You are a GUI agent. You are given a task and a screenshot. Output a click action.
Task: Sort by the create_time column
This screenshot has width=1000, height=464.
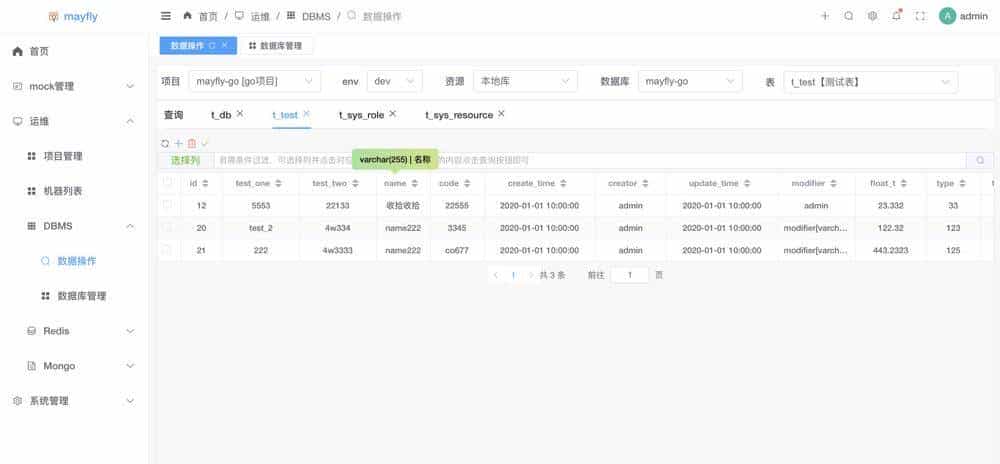click(x=561, y=184)
